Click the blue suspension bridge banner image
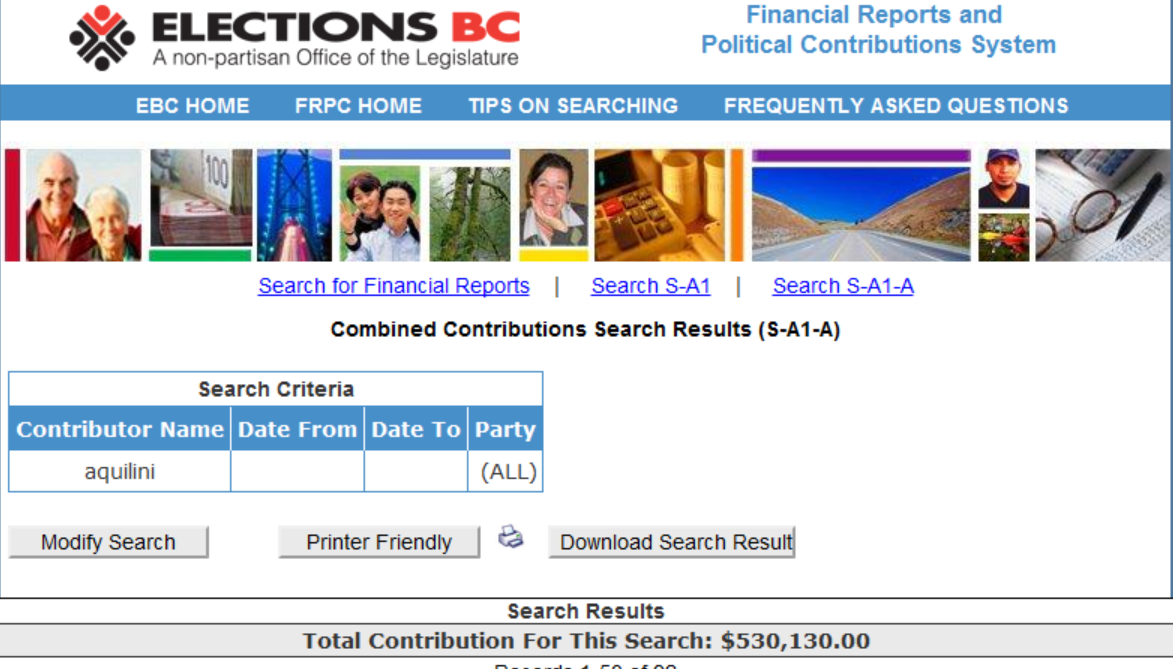Screen dimensions: 1173x669 [x=294, y=206]
